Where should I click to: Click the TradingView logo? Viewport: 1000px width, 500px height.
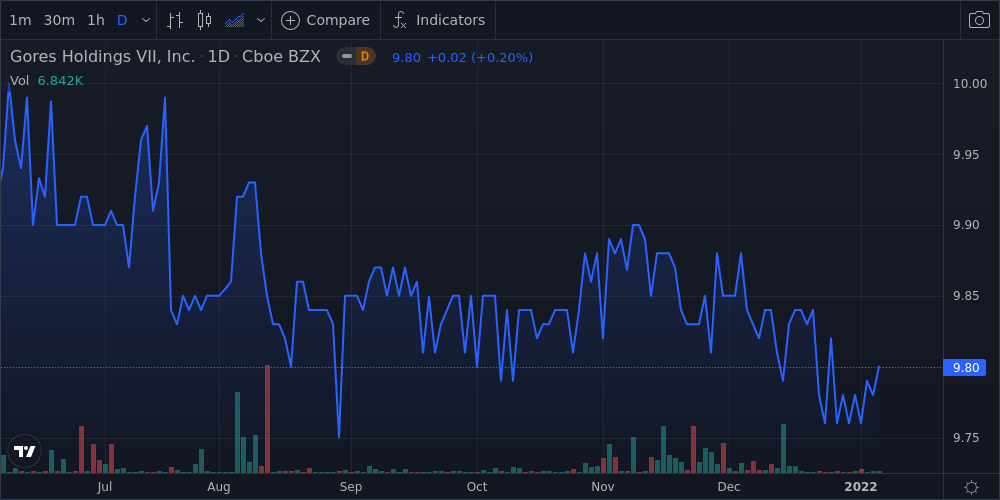[25, 452]
